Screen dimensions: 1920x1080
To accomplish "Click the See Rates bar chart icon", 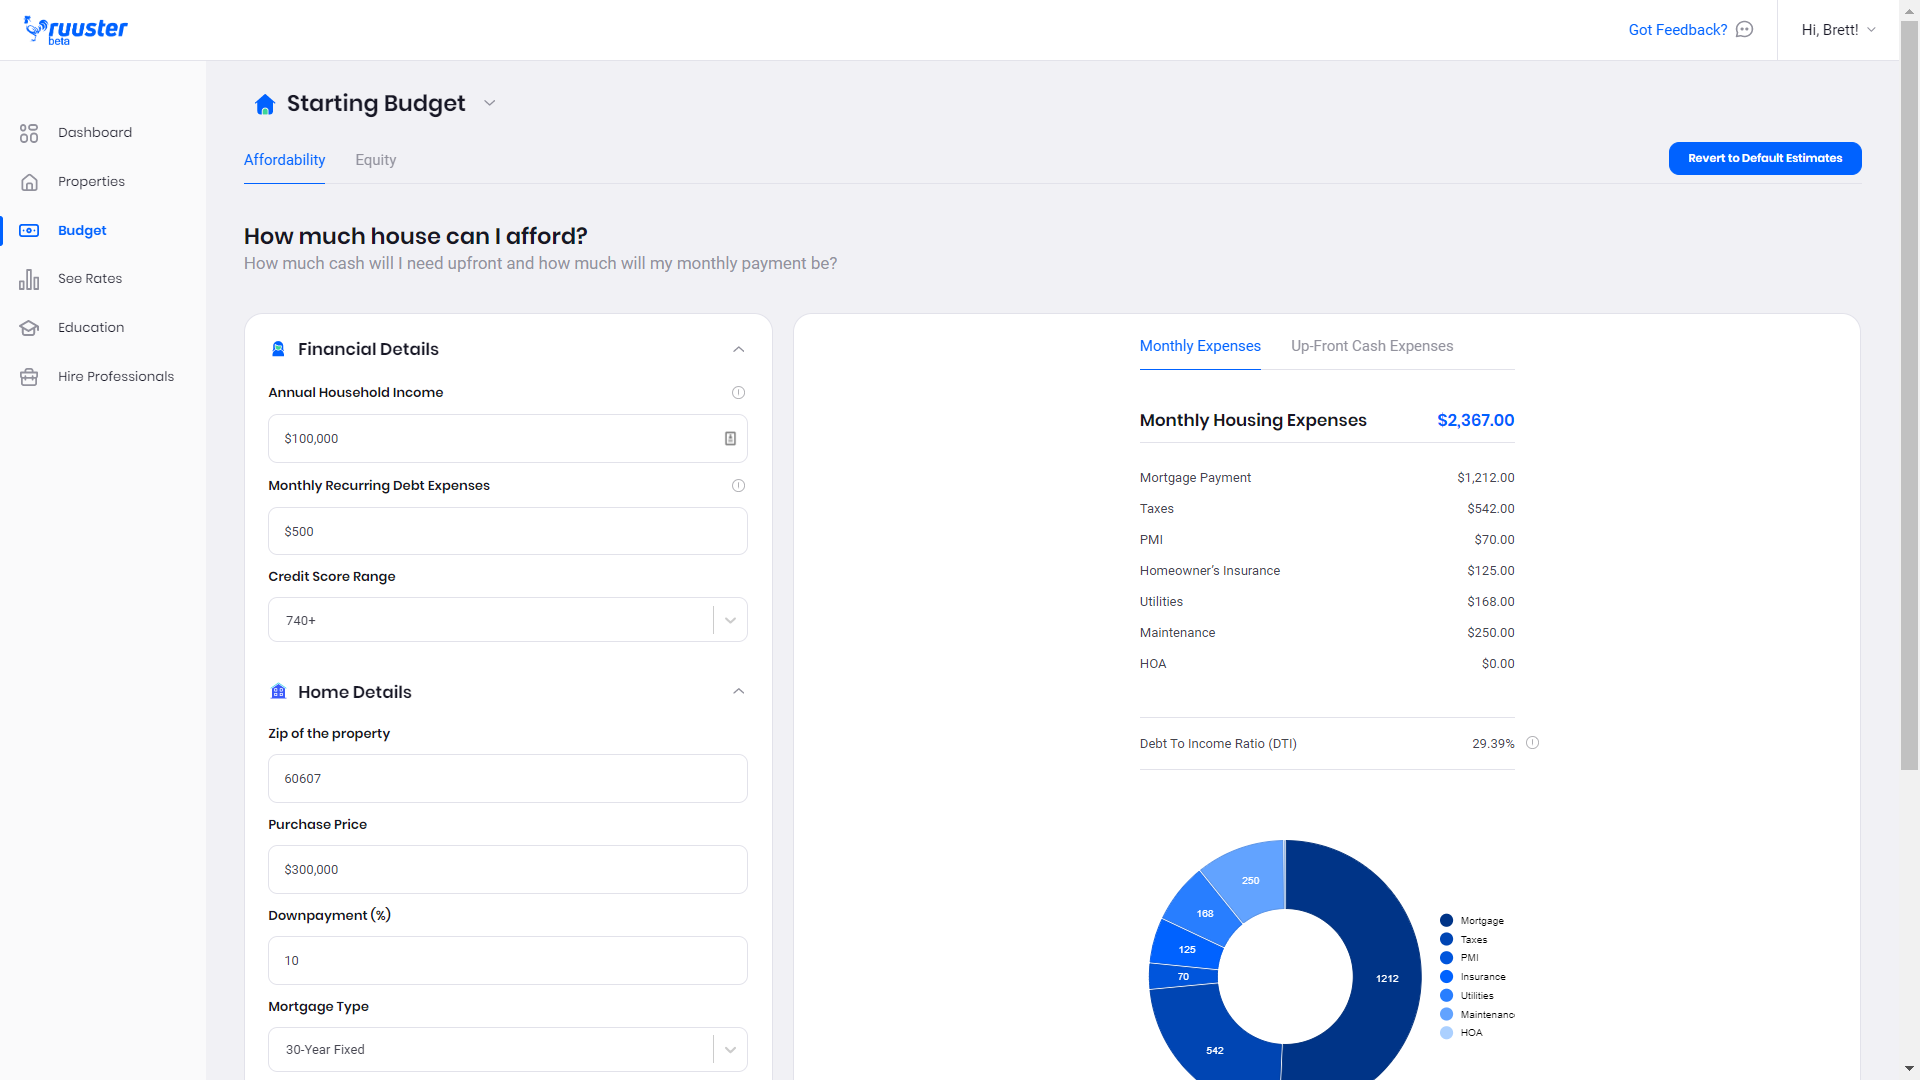I will [x=29, y=279].
